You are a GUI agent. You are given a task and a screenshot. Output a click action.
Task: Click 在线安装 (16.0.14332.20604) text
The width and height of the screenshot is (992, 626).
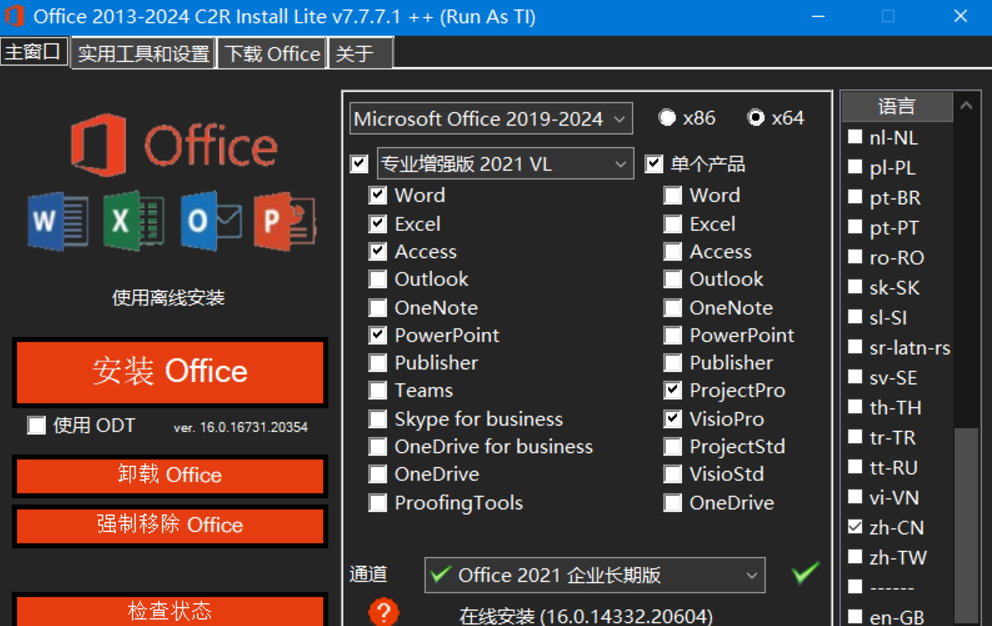[586, 616]
